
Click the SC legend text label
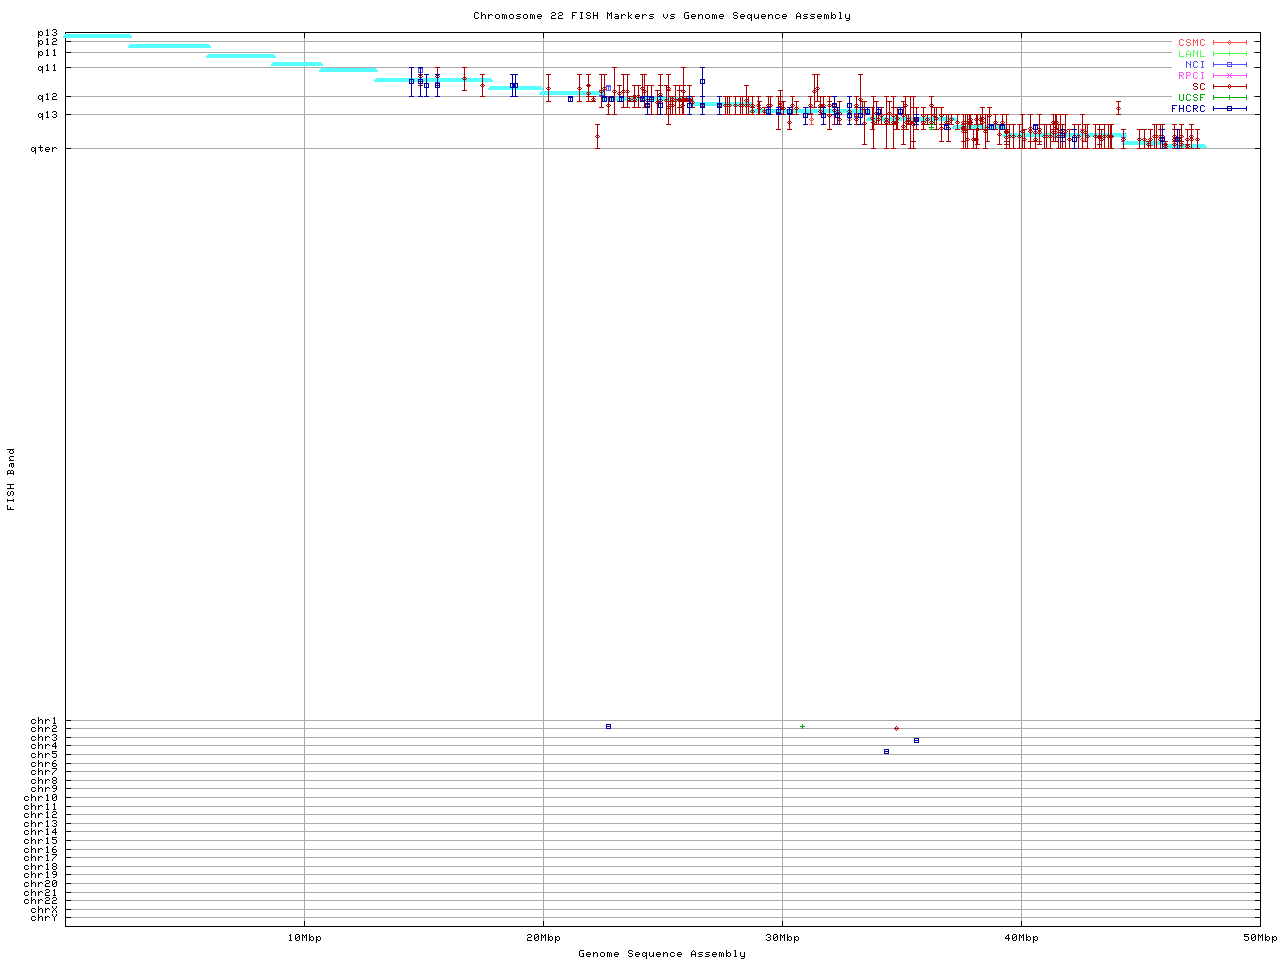click(x=1198, y=86)
